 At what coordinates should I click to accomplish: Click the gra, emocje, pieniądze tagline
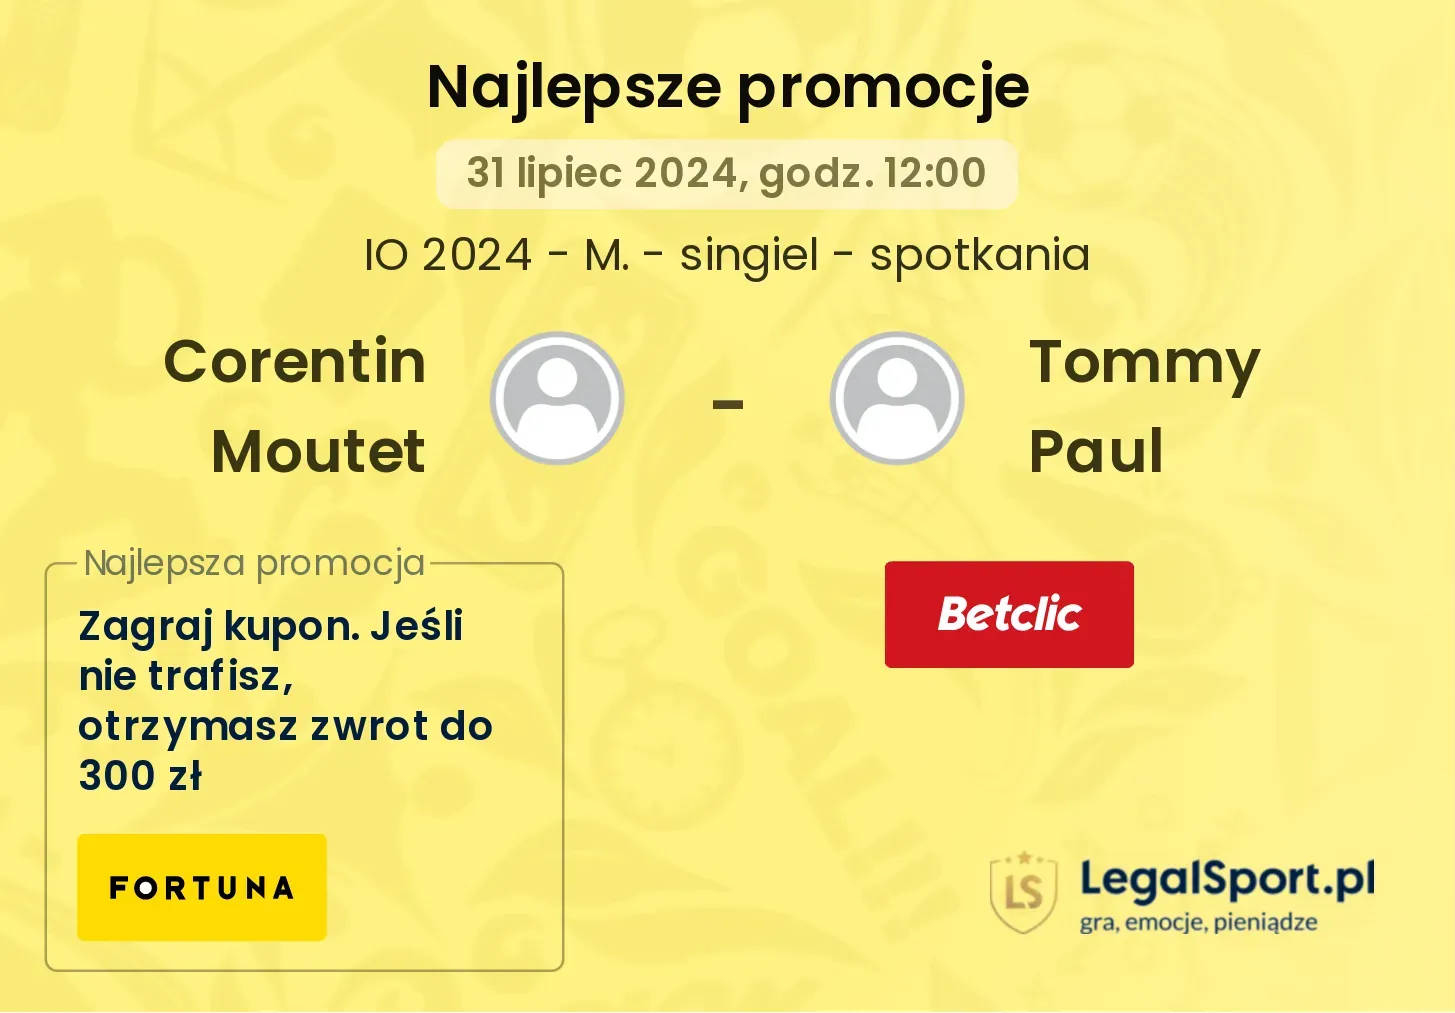coord(1198,922)
